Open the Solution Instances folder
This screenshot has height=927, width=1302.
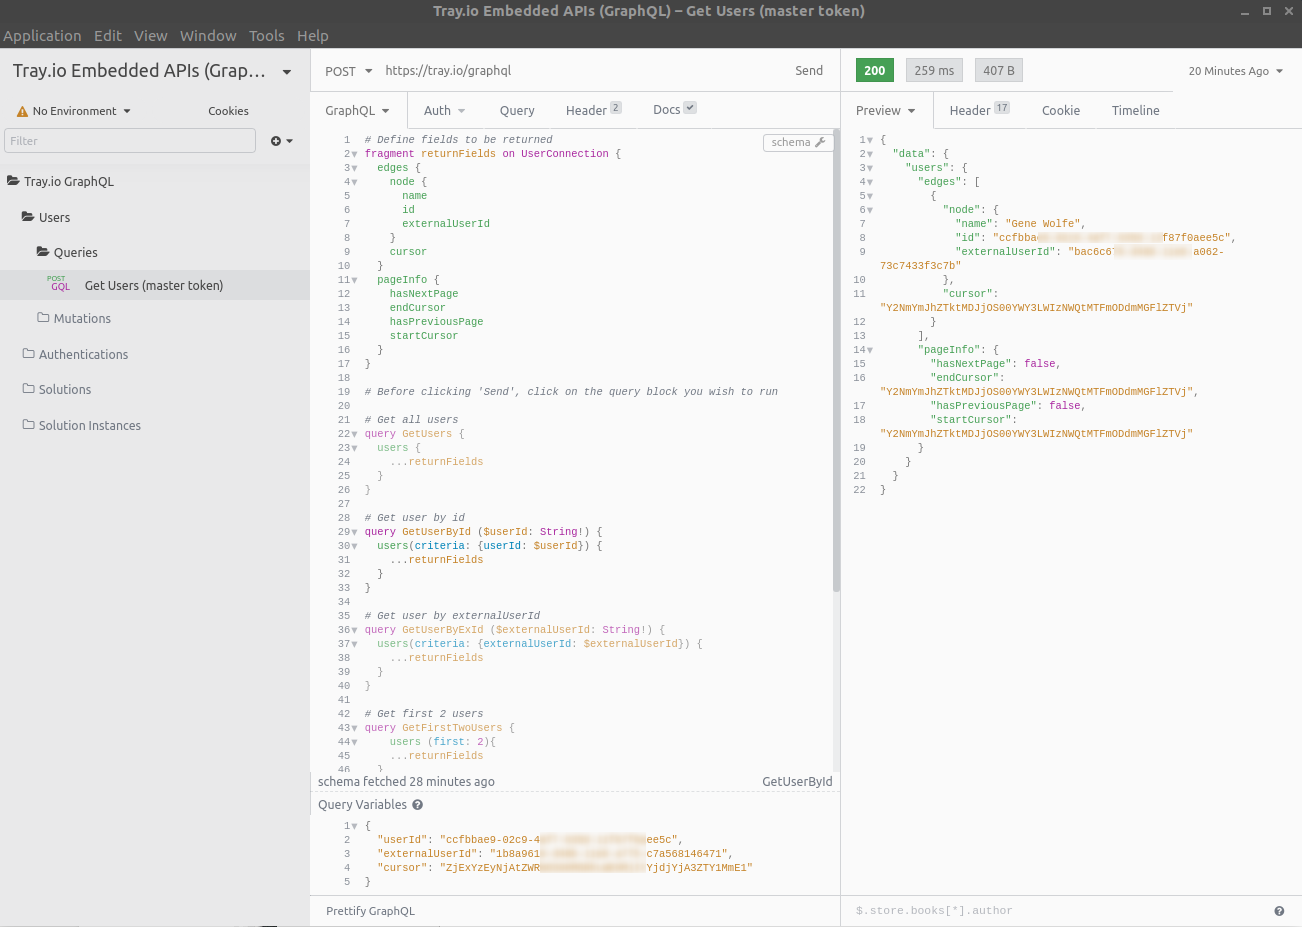pyautogui.click(x=89, y=426)
